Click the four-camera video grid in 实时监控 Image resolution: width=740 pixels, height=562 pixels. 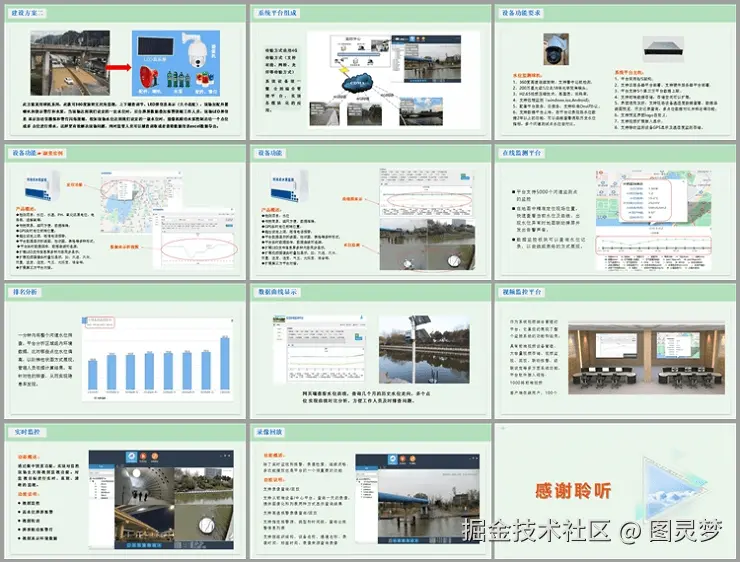pos(174,503)
